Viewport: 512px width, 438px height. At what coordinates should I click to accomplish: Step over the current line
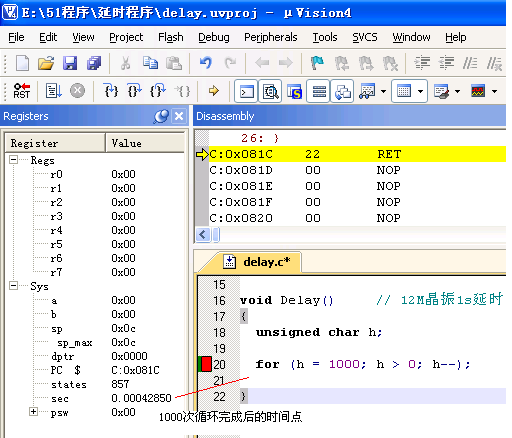tap(135, 91)
